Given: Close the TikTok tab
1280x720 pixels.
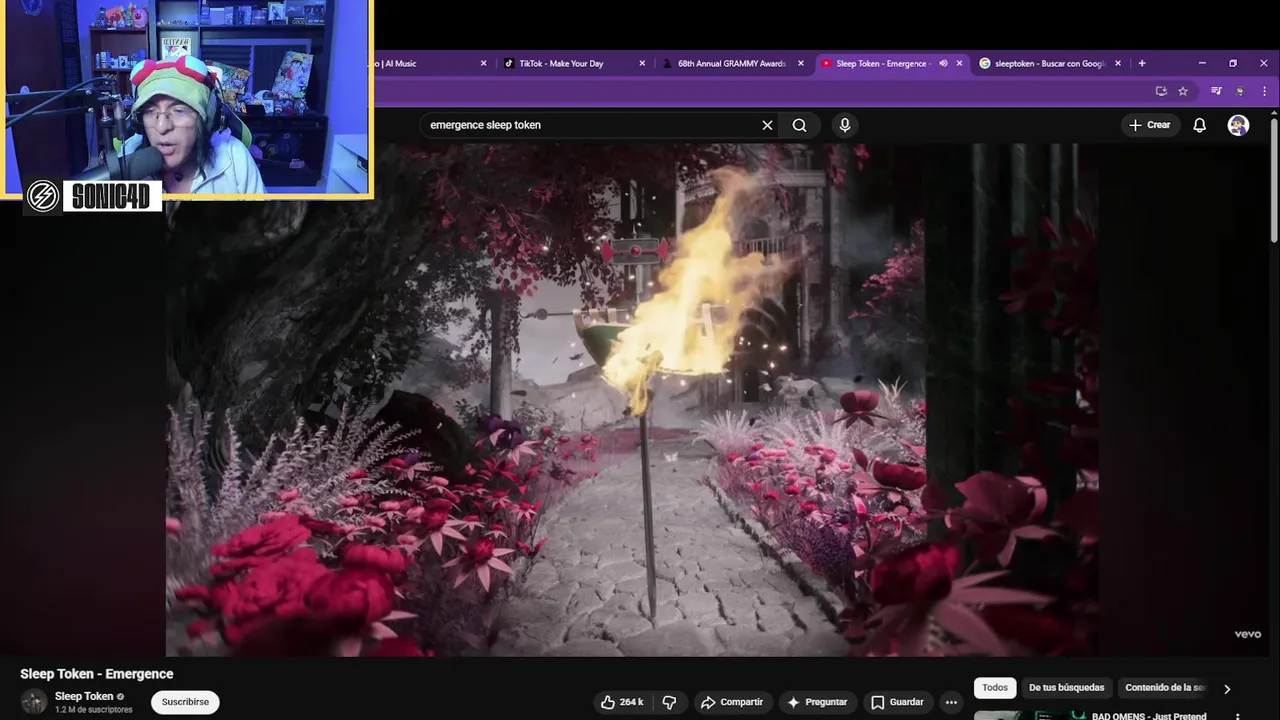Looking at the screenshot, I should (642, 63).
